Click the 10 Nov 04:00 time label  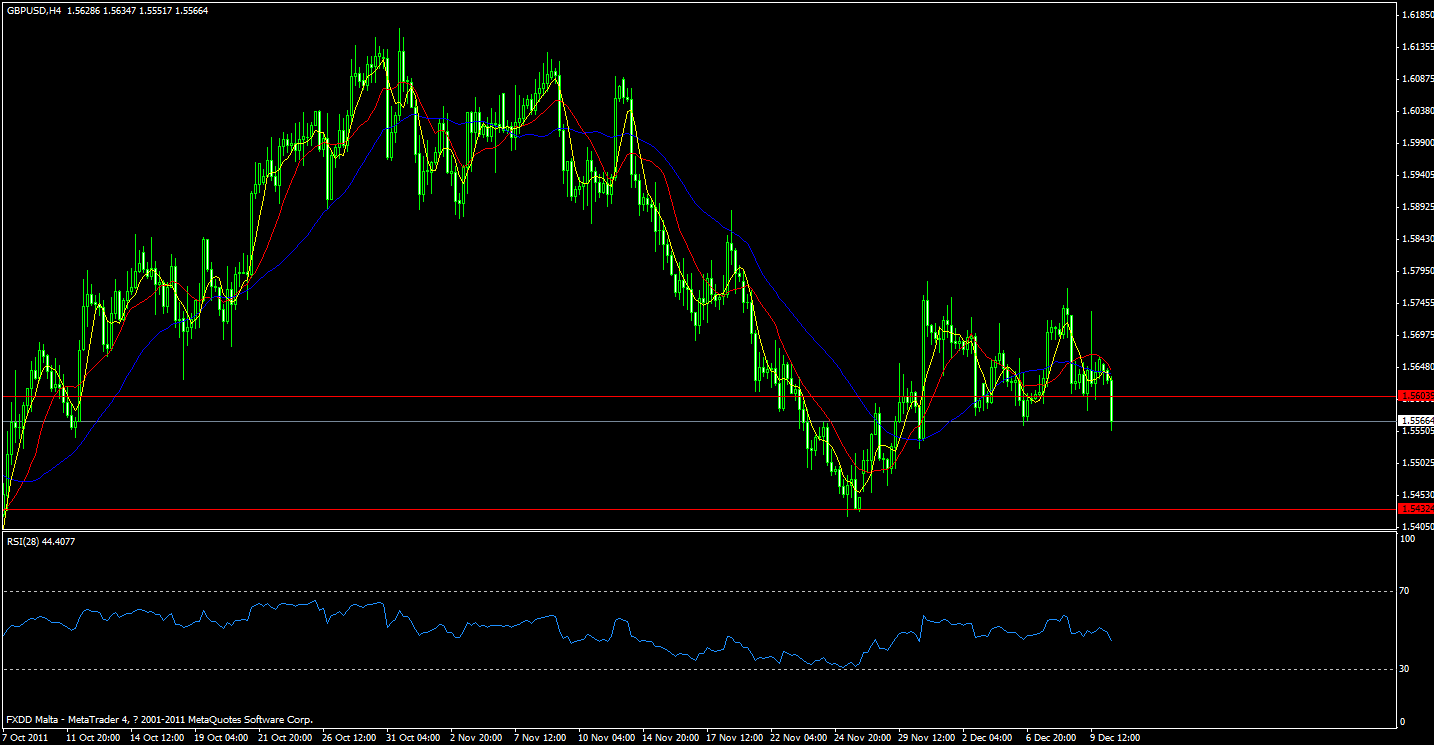pos(607,738)
